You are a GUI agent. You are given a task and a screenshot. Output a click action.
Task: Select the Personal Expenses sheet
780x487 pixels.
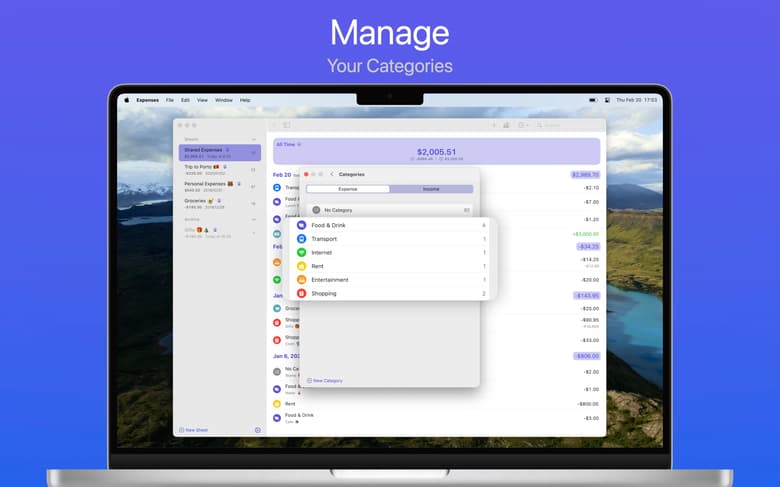click(x=219, y=187)
